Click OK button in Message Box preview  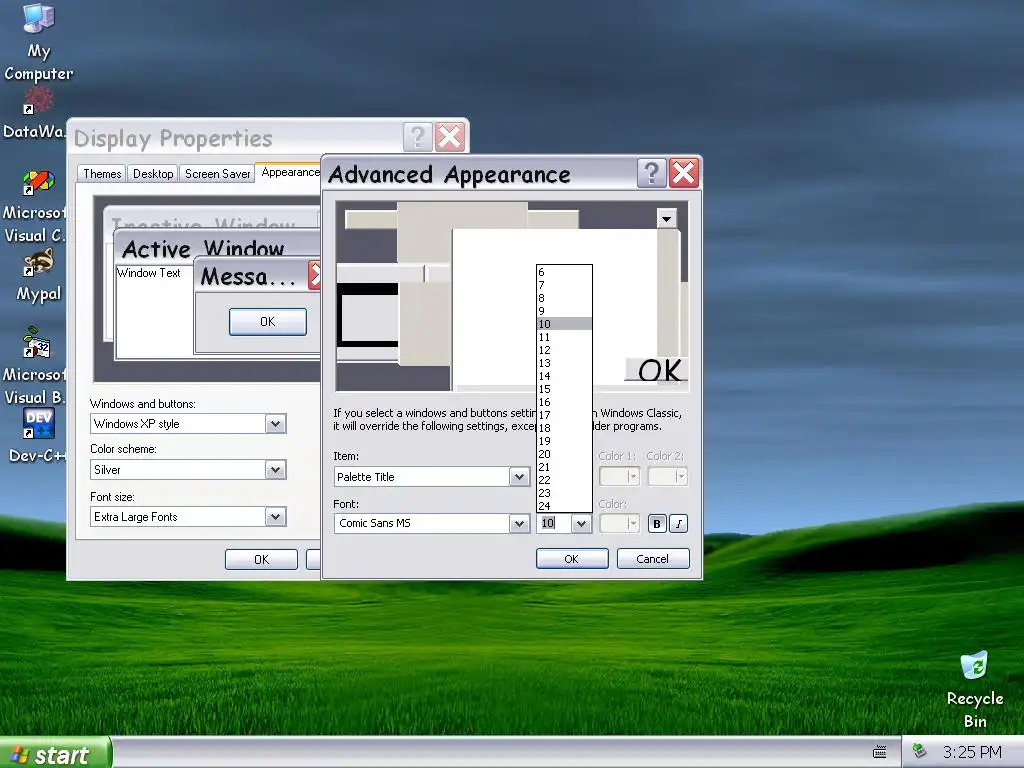coord(268,322)
